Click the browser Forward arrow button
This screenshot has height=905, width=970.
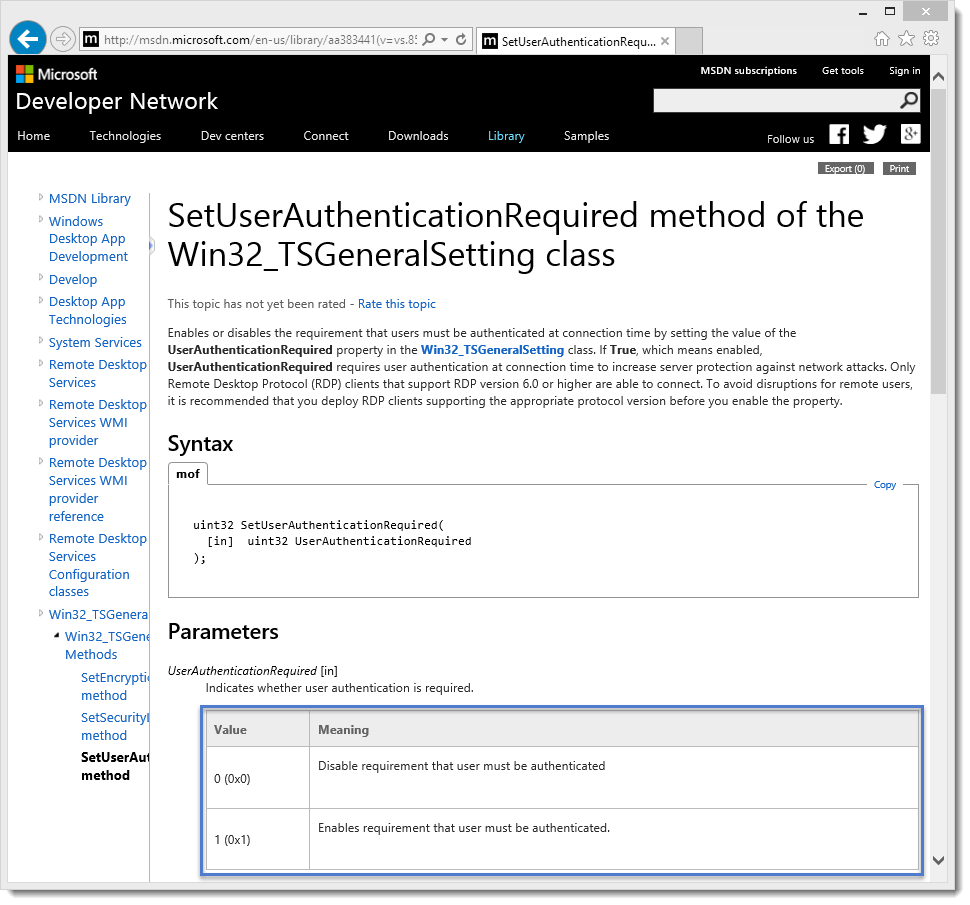(x=62, y=40)
